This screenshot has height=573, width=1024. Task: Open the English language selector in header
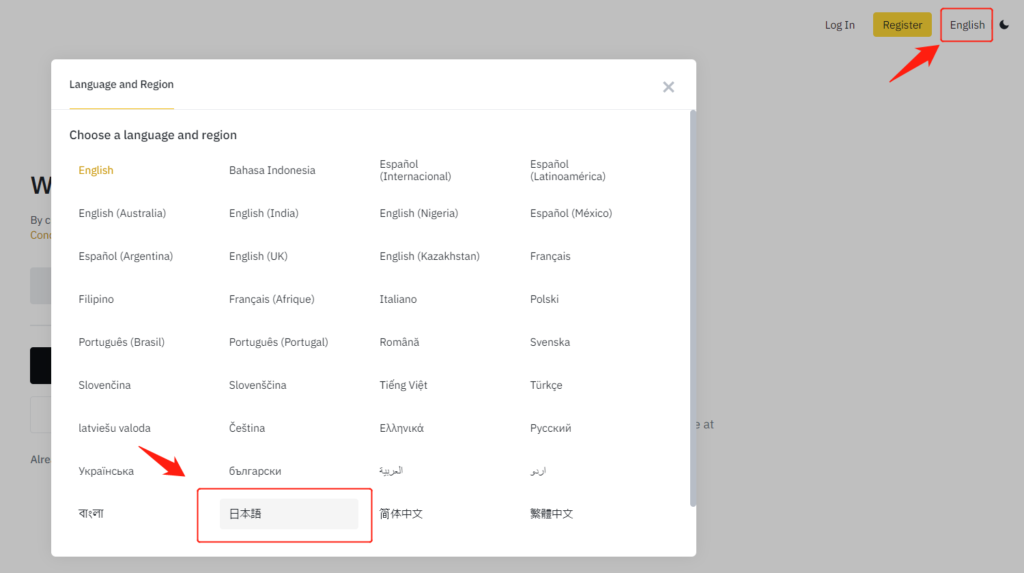(967, 25)
